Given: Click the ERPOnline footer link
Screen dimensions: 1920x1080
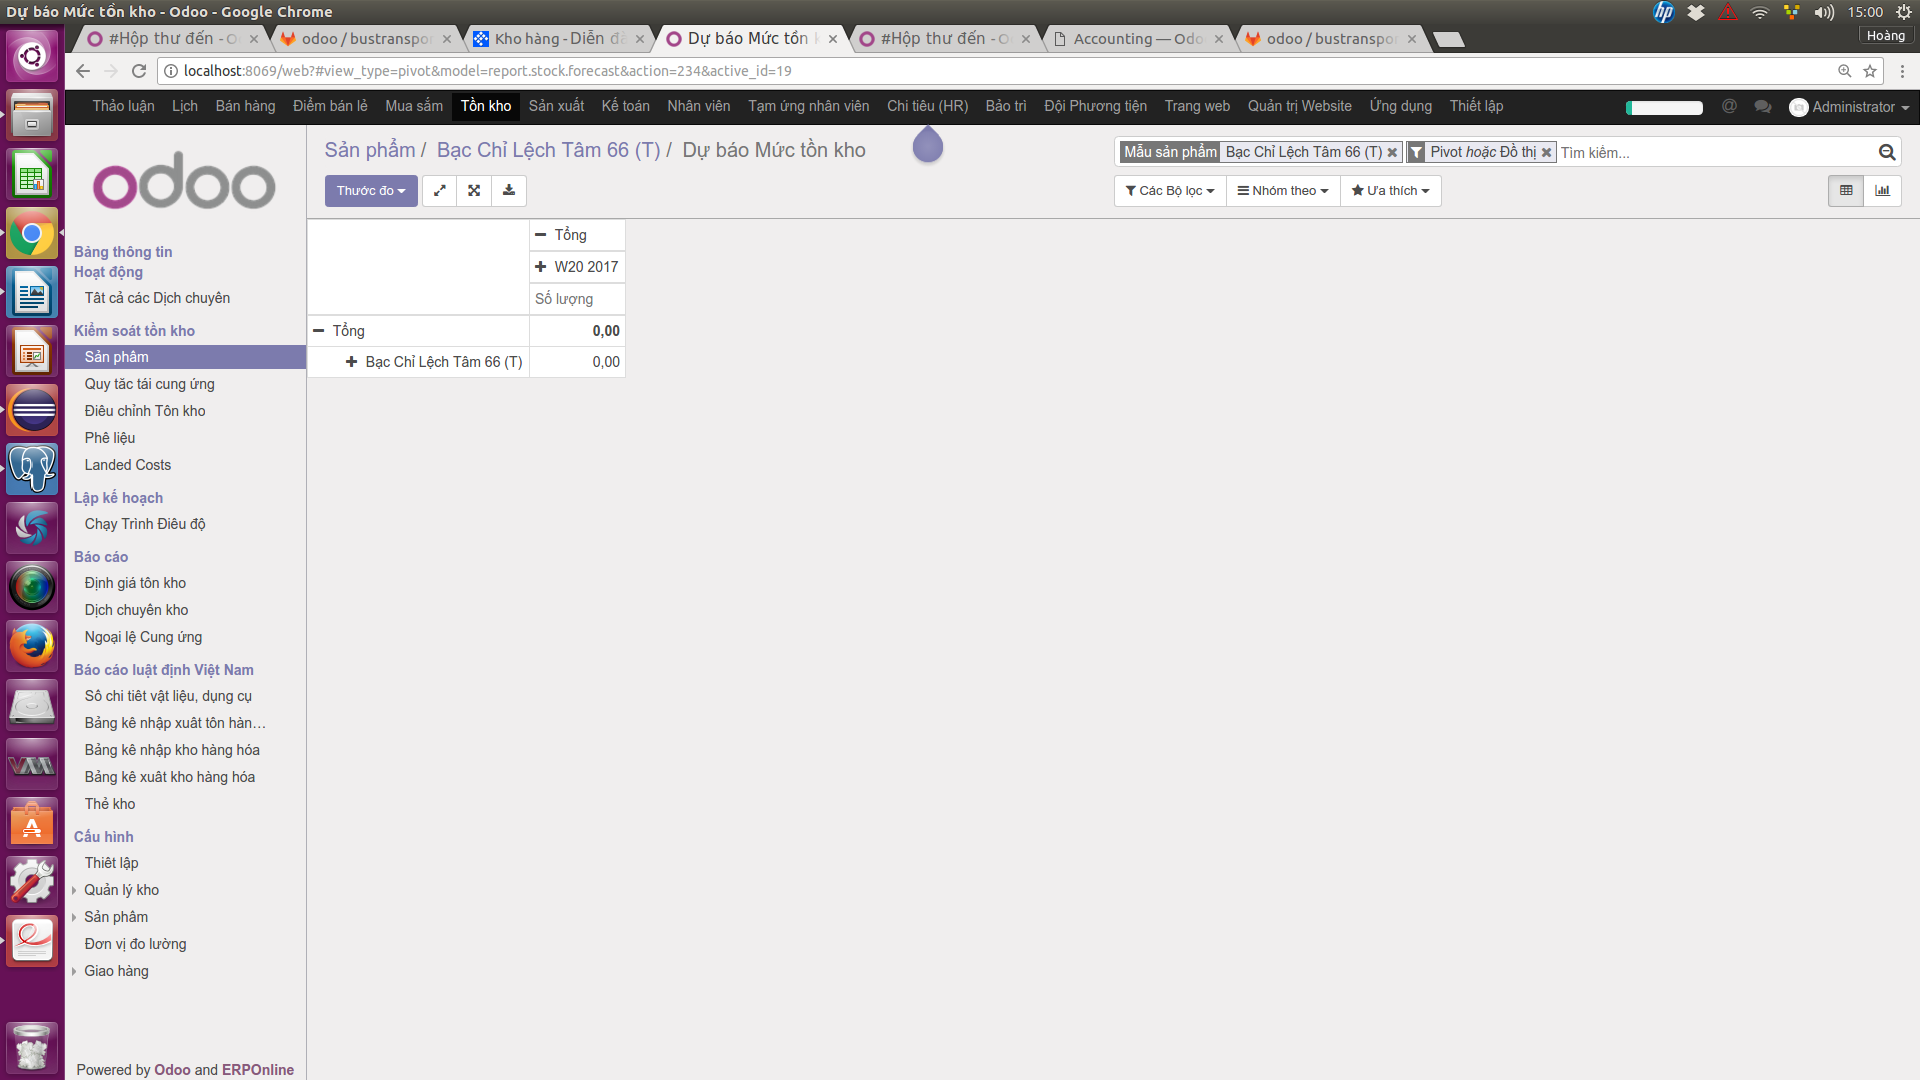Looking at the screenshot, I should (x=257, y=1070).
